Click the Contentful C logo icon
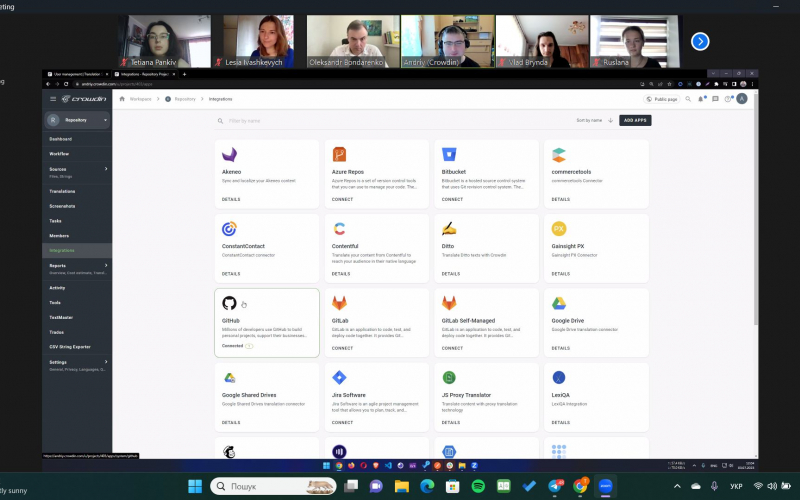The image size is (800, 500). (339, 229)
